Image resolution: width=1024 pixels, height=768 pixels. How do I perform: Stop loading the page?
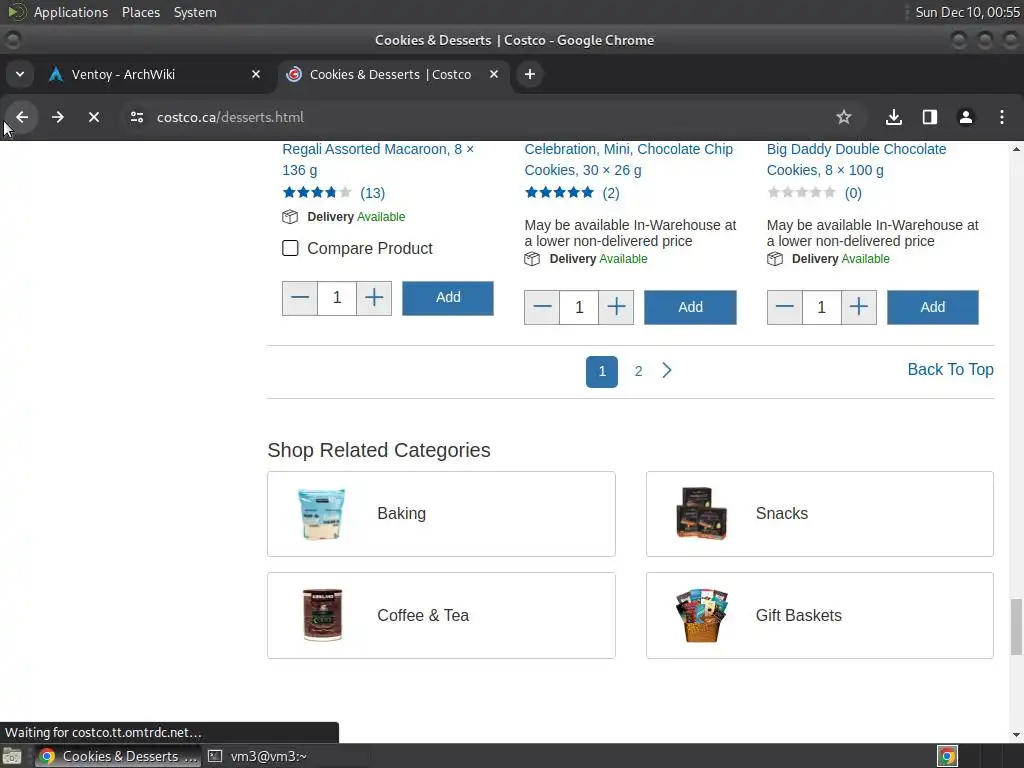(x=94, y=118)
